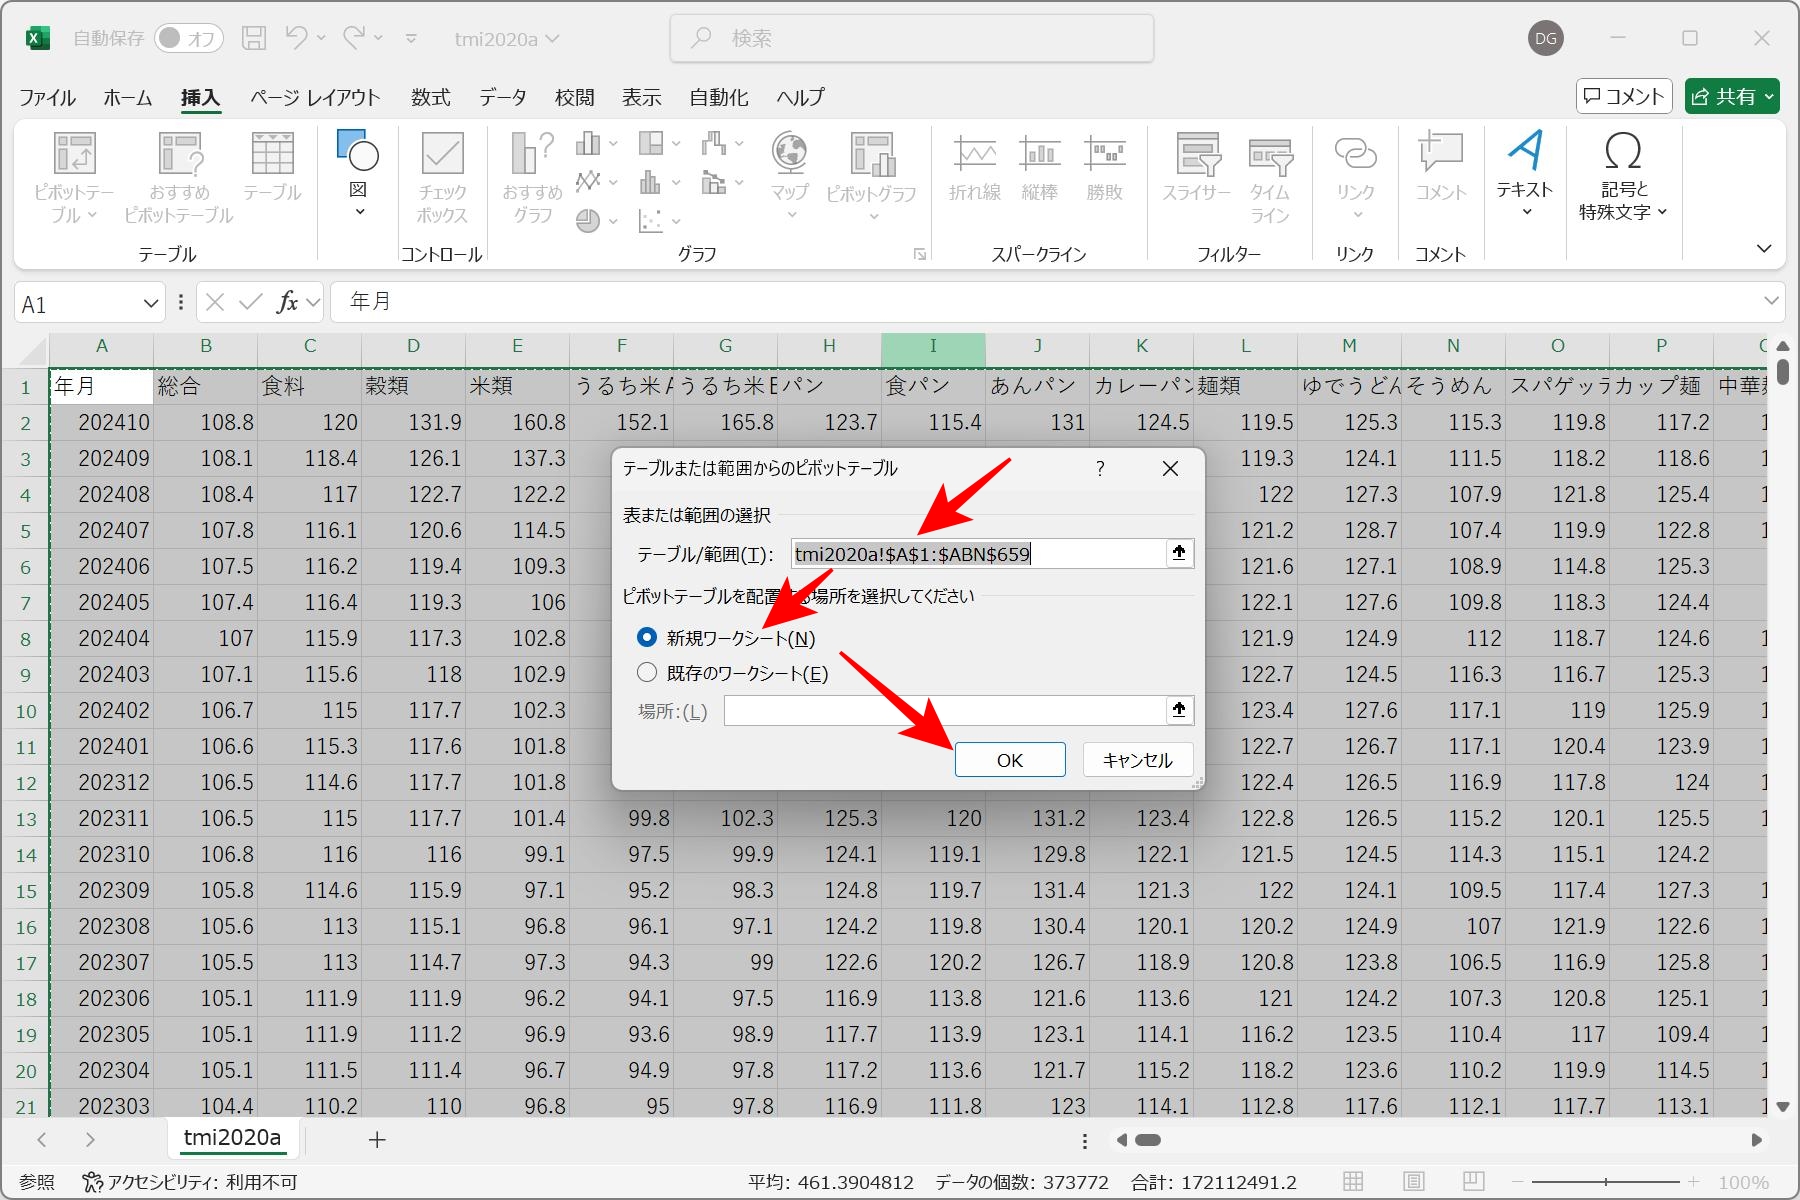Open the Map (マップ) chart tool
The height and width of the screenshot is (1200, 1800).
tap(789, 175)
